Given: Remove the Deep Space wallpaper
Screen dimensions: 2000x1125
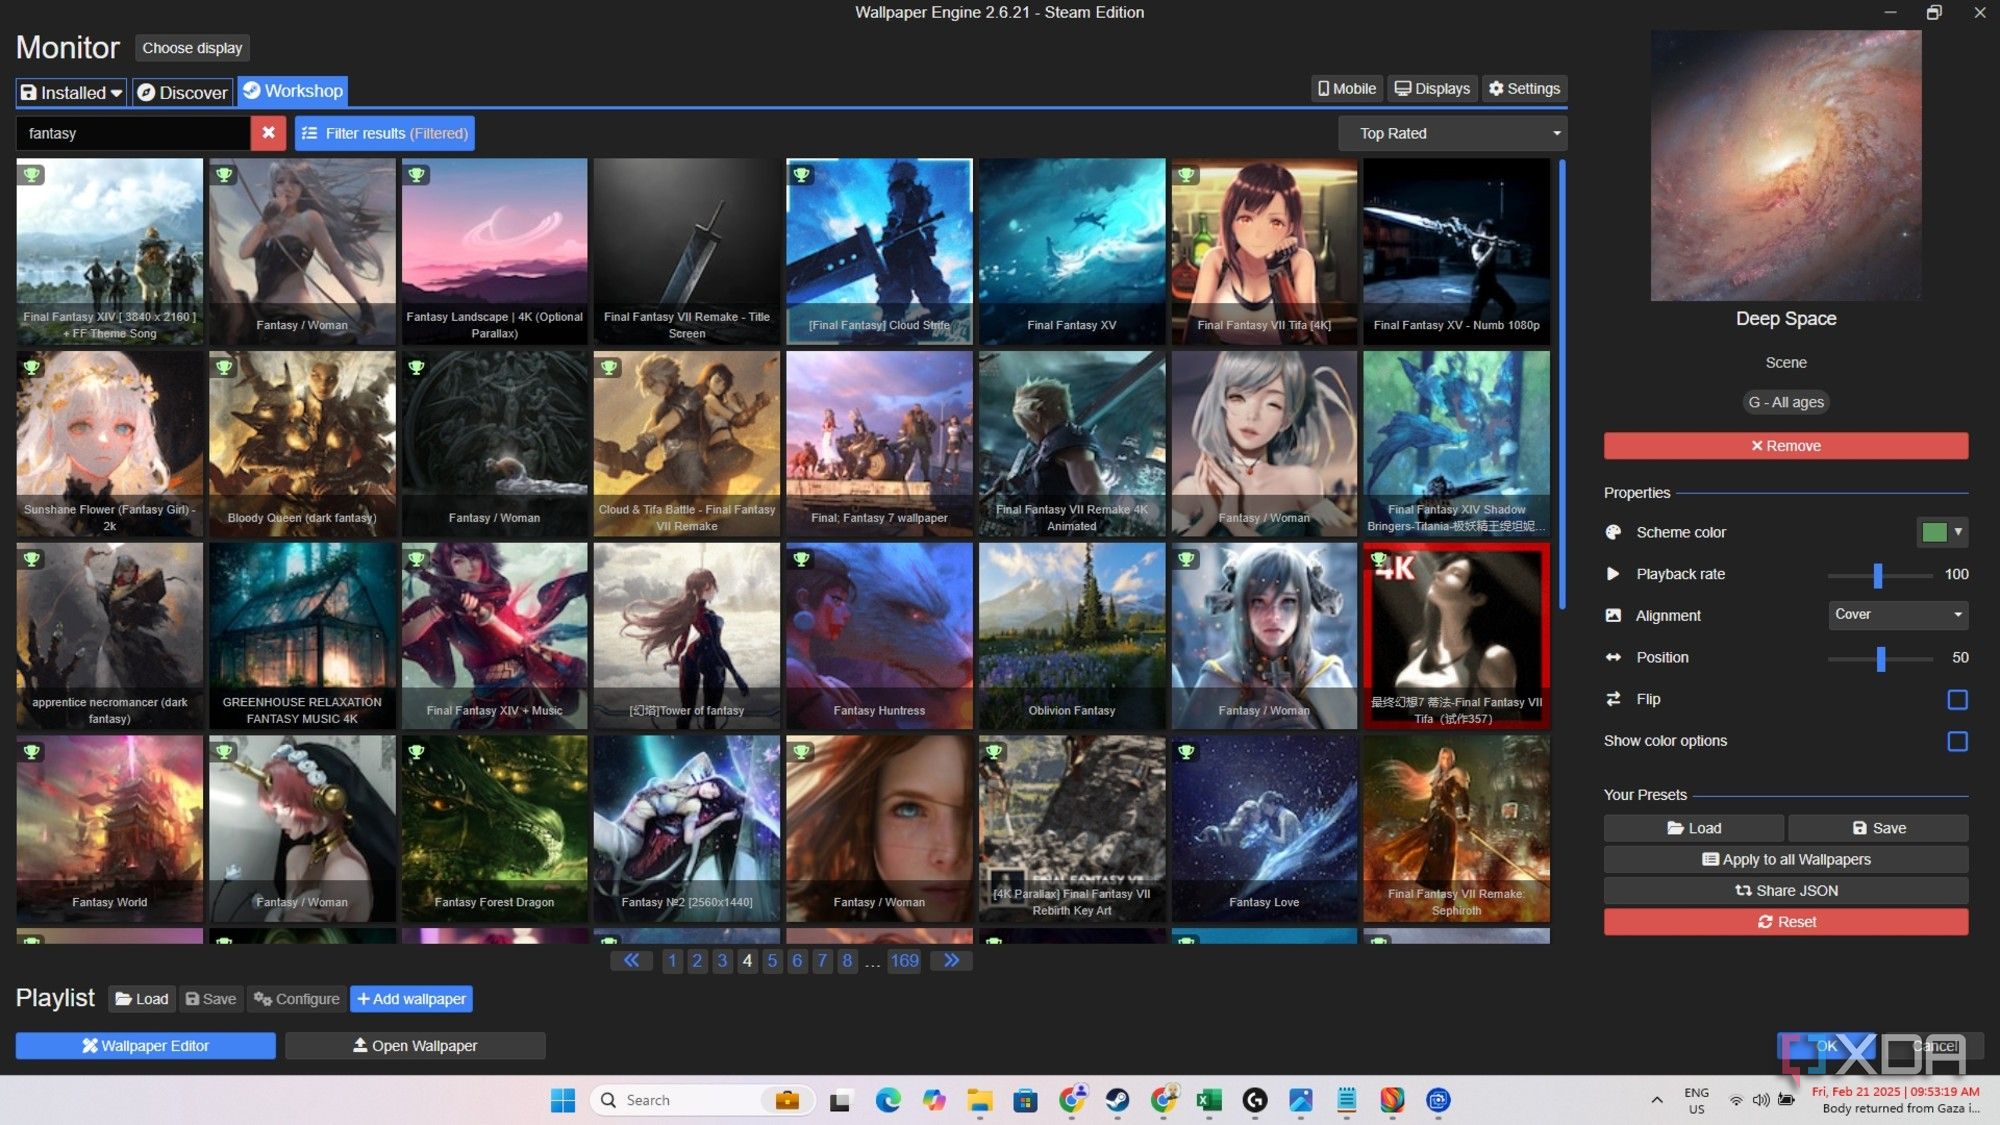Looking at the screenshot, I should (1786, 445).
